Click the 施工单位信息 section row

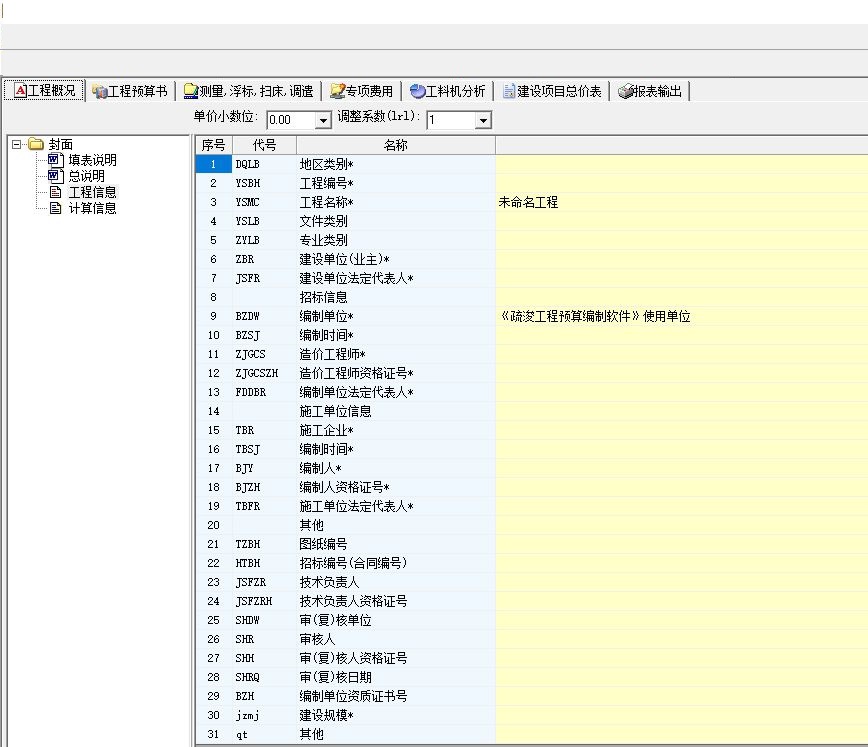531,411
